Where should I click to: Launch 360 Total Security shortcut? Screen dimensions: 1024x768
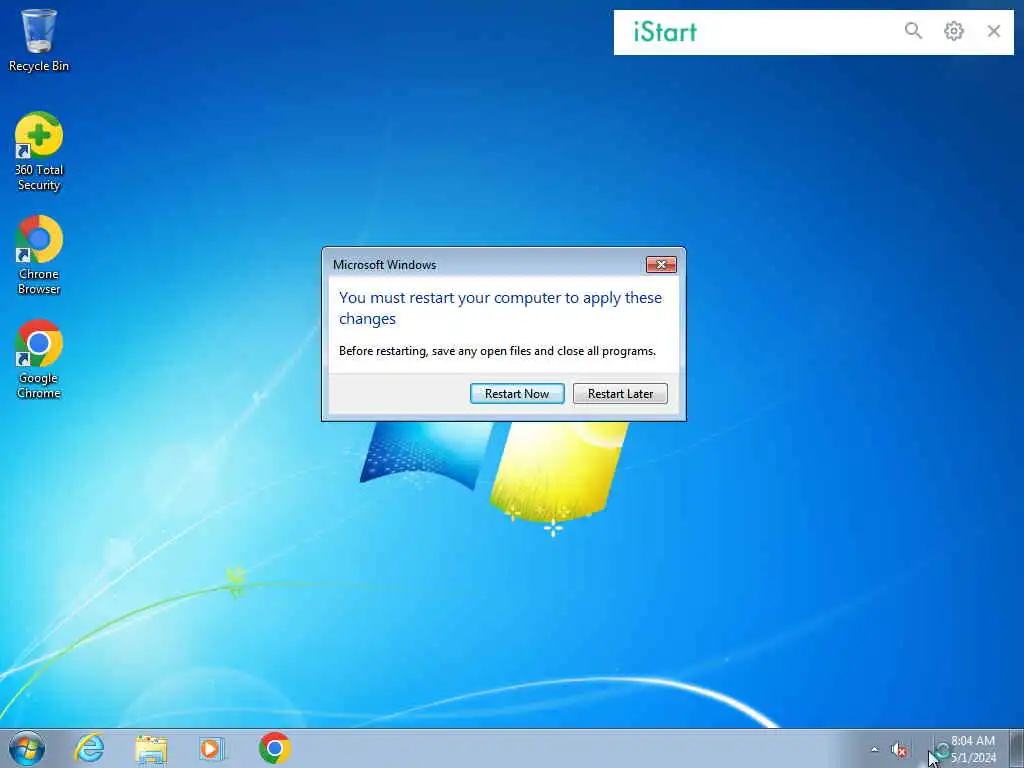click(x=39, y=152)
